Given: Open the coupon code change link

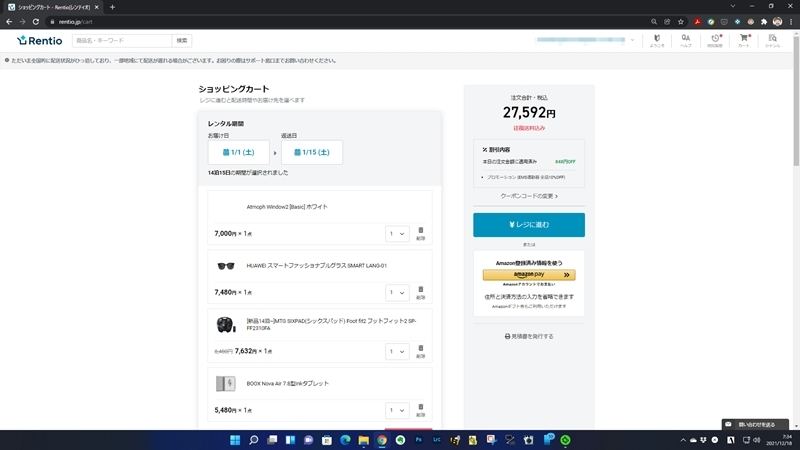Looking at the screenshot, I should point(529,196).
